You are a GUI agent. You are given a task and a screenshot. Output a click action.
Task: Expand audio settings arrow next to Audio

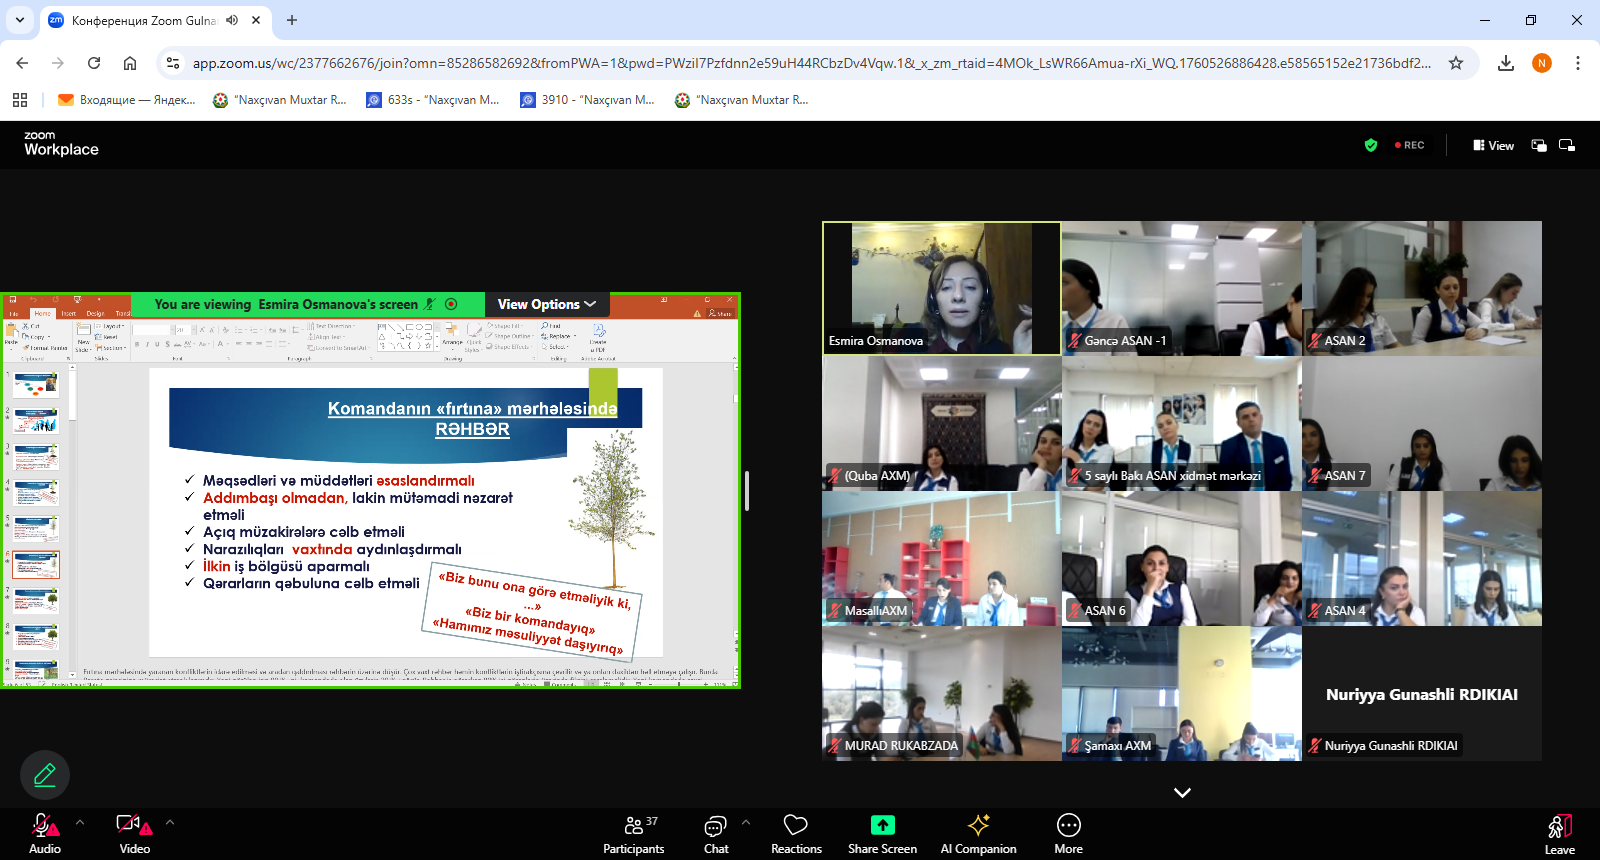coord(80,822)
